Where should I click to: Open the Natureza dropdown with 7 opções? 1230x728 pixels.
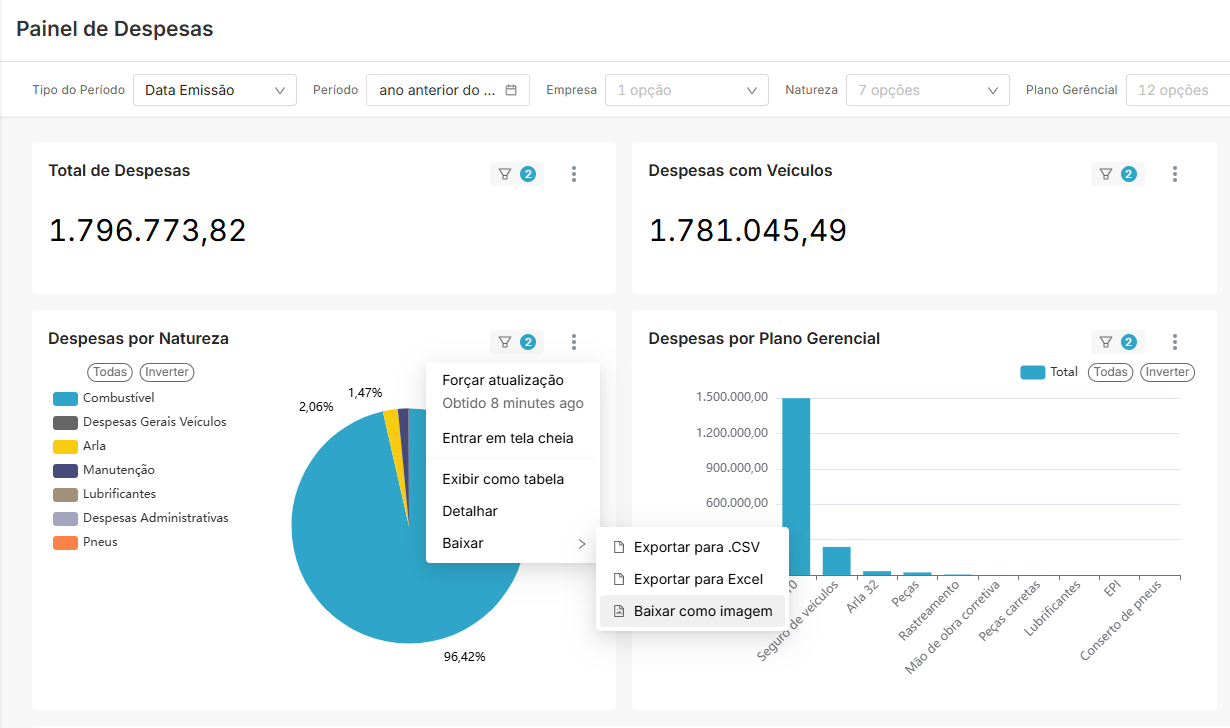(927, 90)
